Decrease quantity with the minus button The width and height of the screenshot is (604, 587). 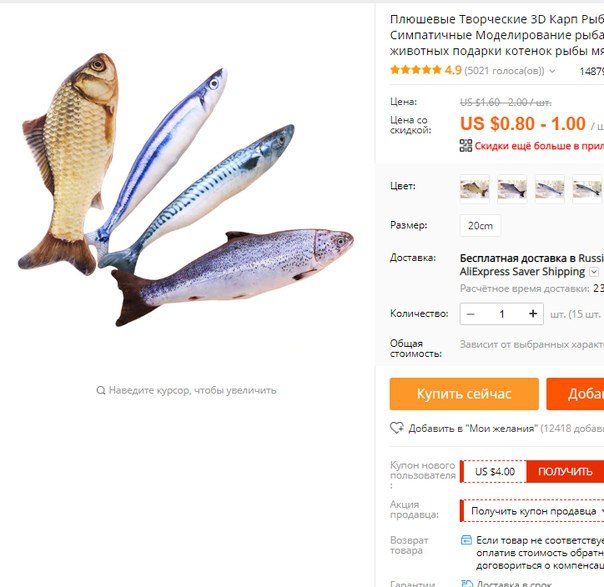coord(470,314)
